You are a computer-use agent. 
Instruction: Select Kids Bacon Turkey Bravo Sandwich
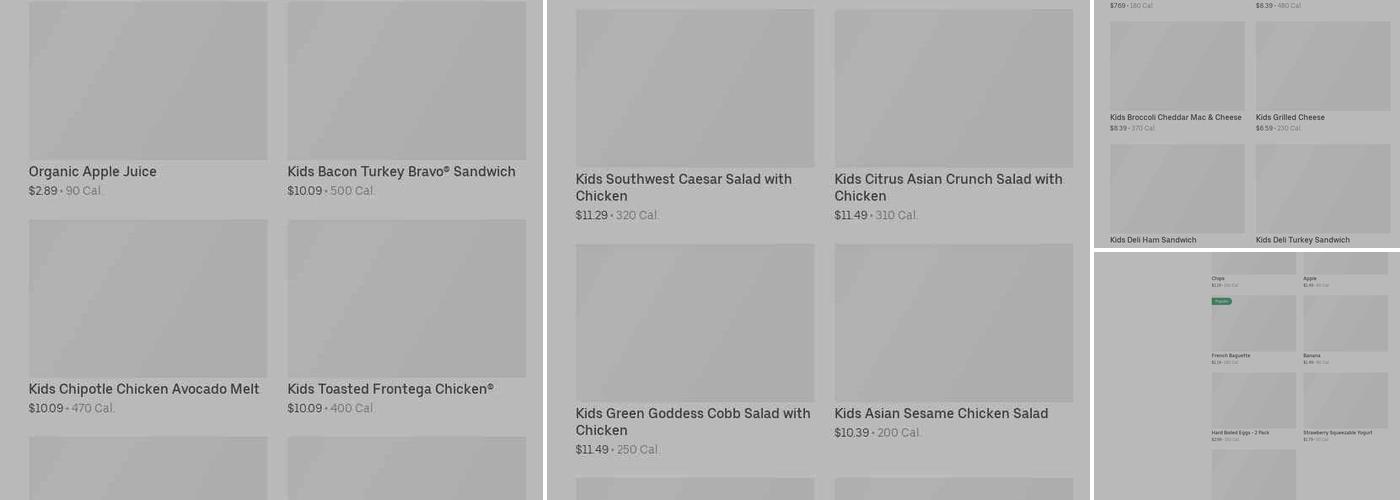tap(401, 172)
